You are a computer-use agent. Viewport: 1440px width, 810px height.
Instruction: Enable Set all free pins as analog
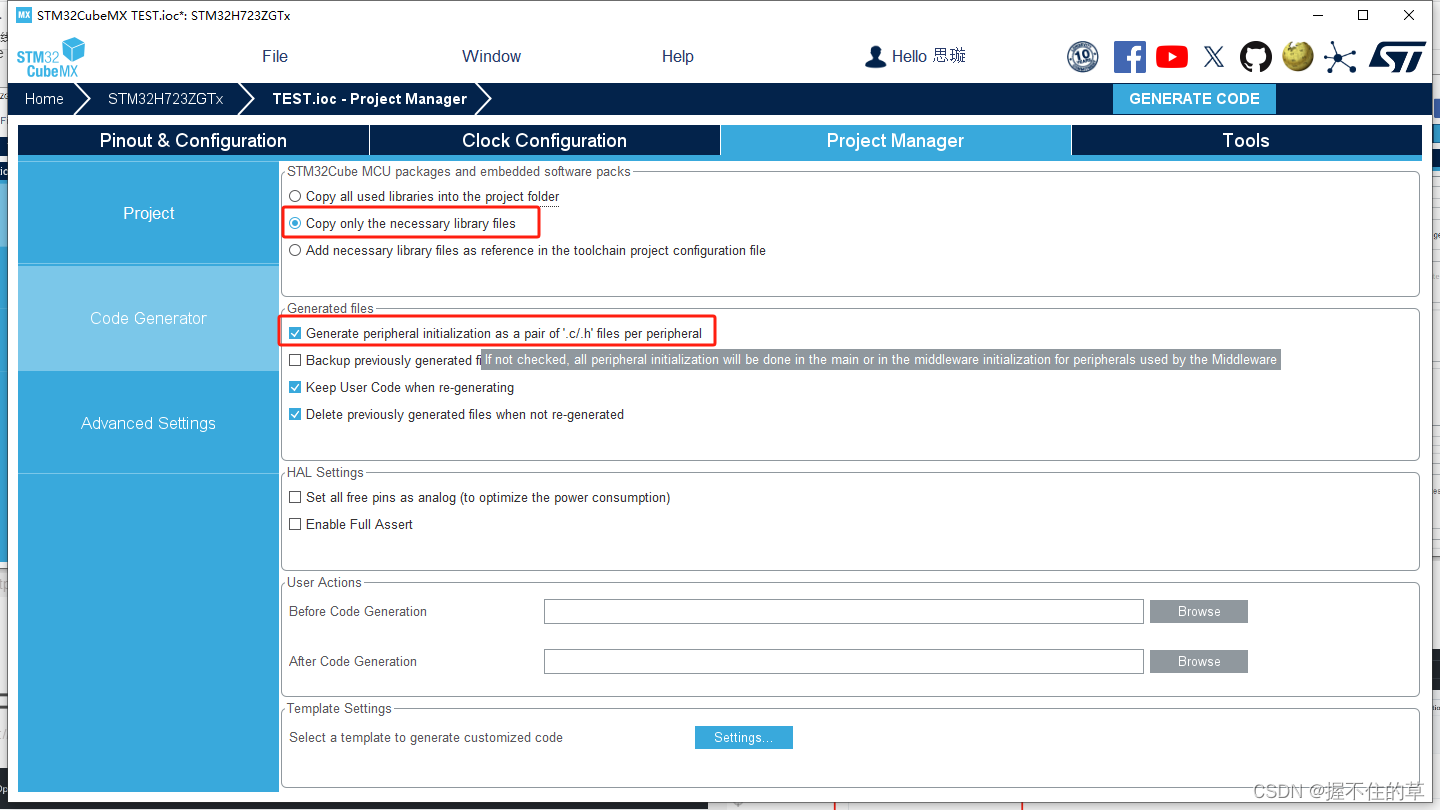295,497
